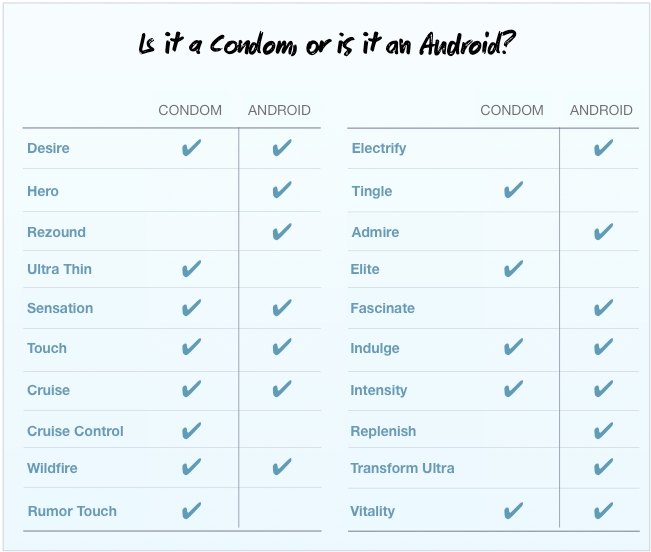Click the Android checkmark for Electrify
The height and width of the screenshot is (552, 651).
pos(603,148)
